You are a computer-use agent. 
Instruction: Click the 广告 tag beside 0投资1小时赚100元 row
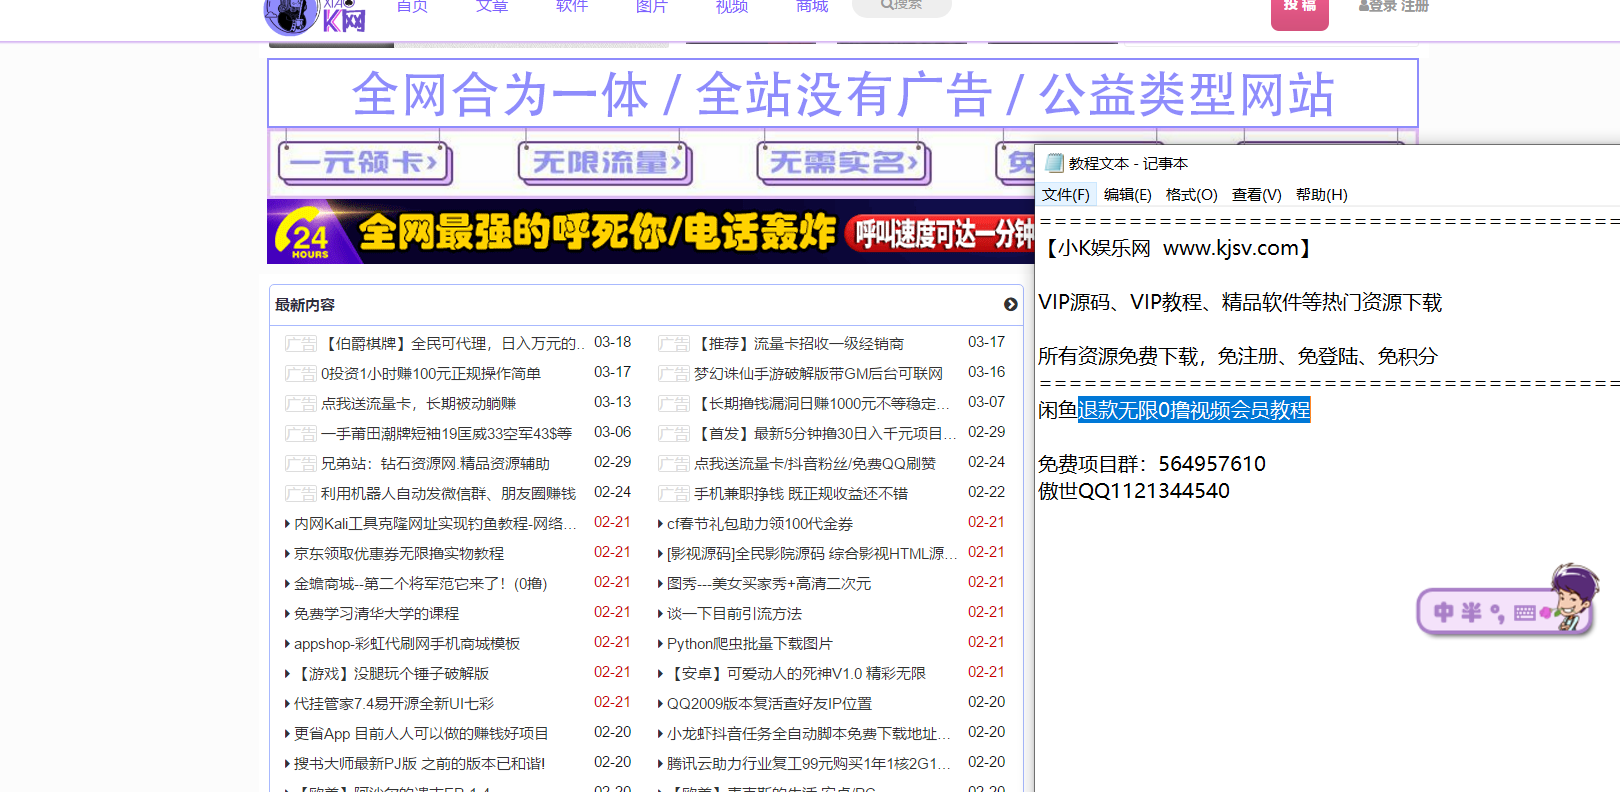pyautogui.click(x=301, y=374)
